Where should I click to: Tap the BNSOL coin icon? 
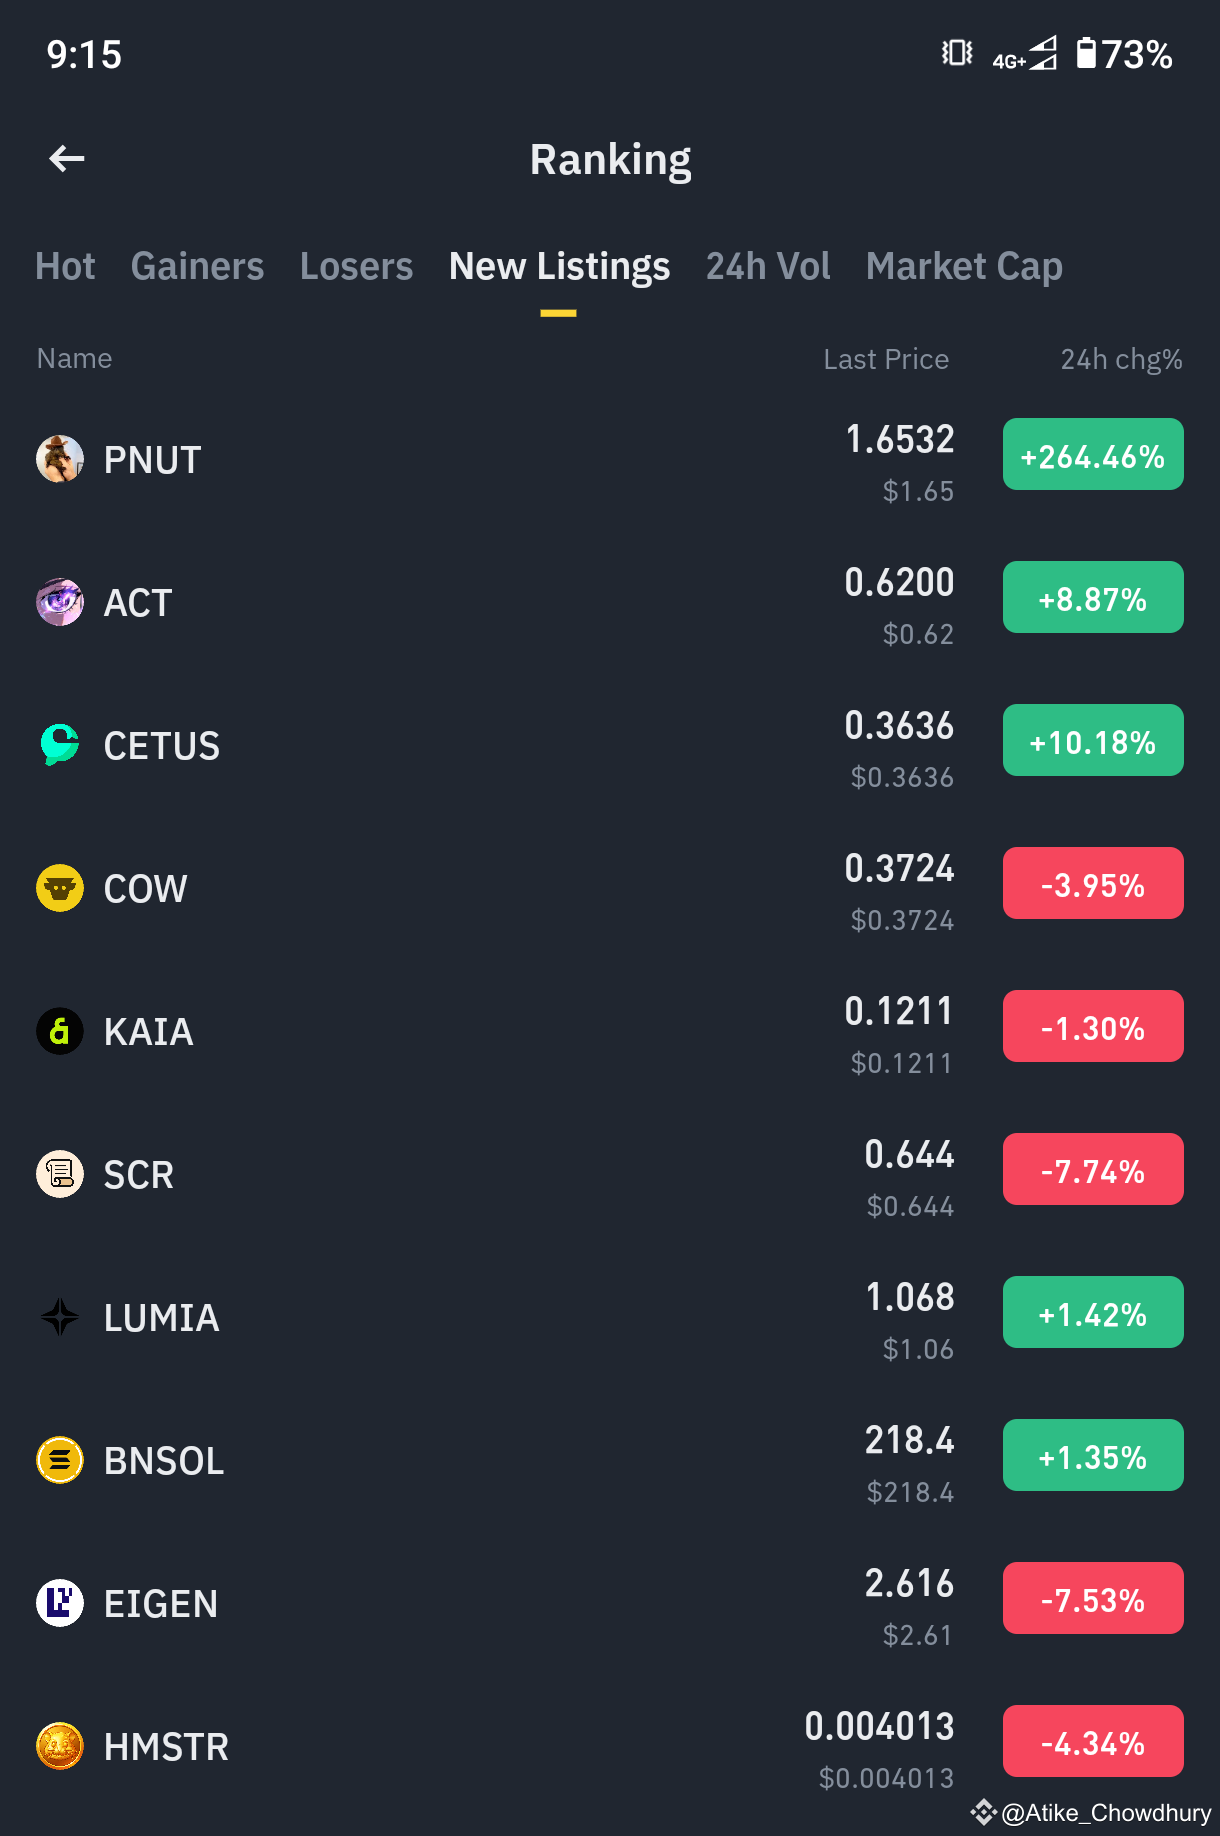[60, 1460]
